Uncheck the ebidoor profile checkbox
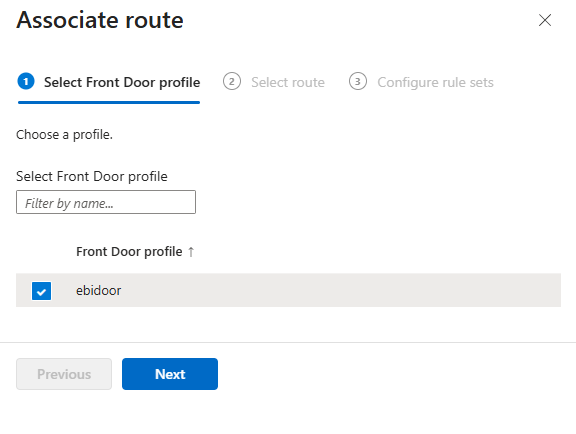 [42, 291]
